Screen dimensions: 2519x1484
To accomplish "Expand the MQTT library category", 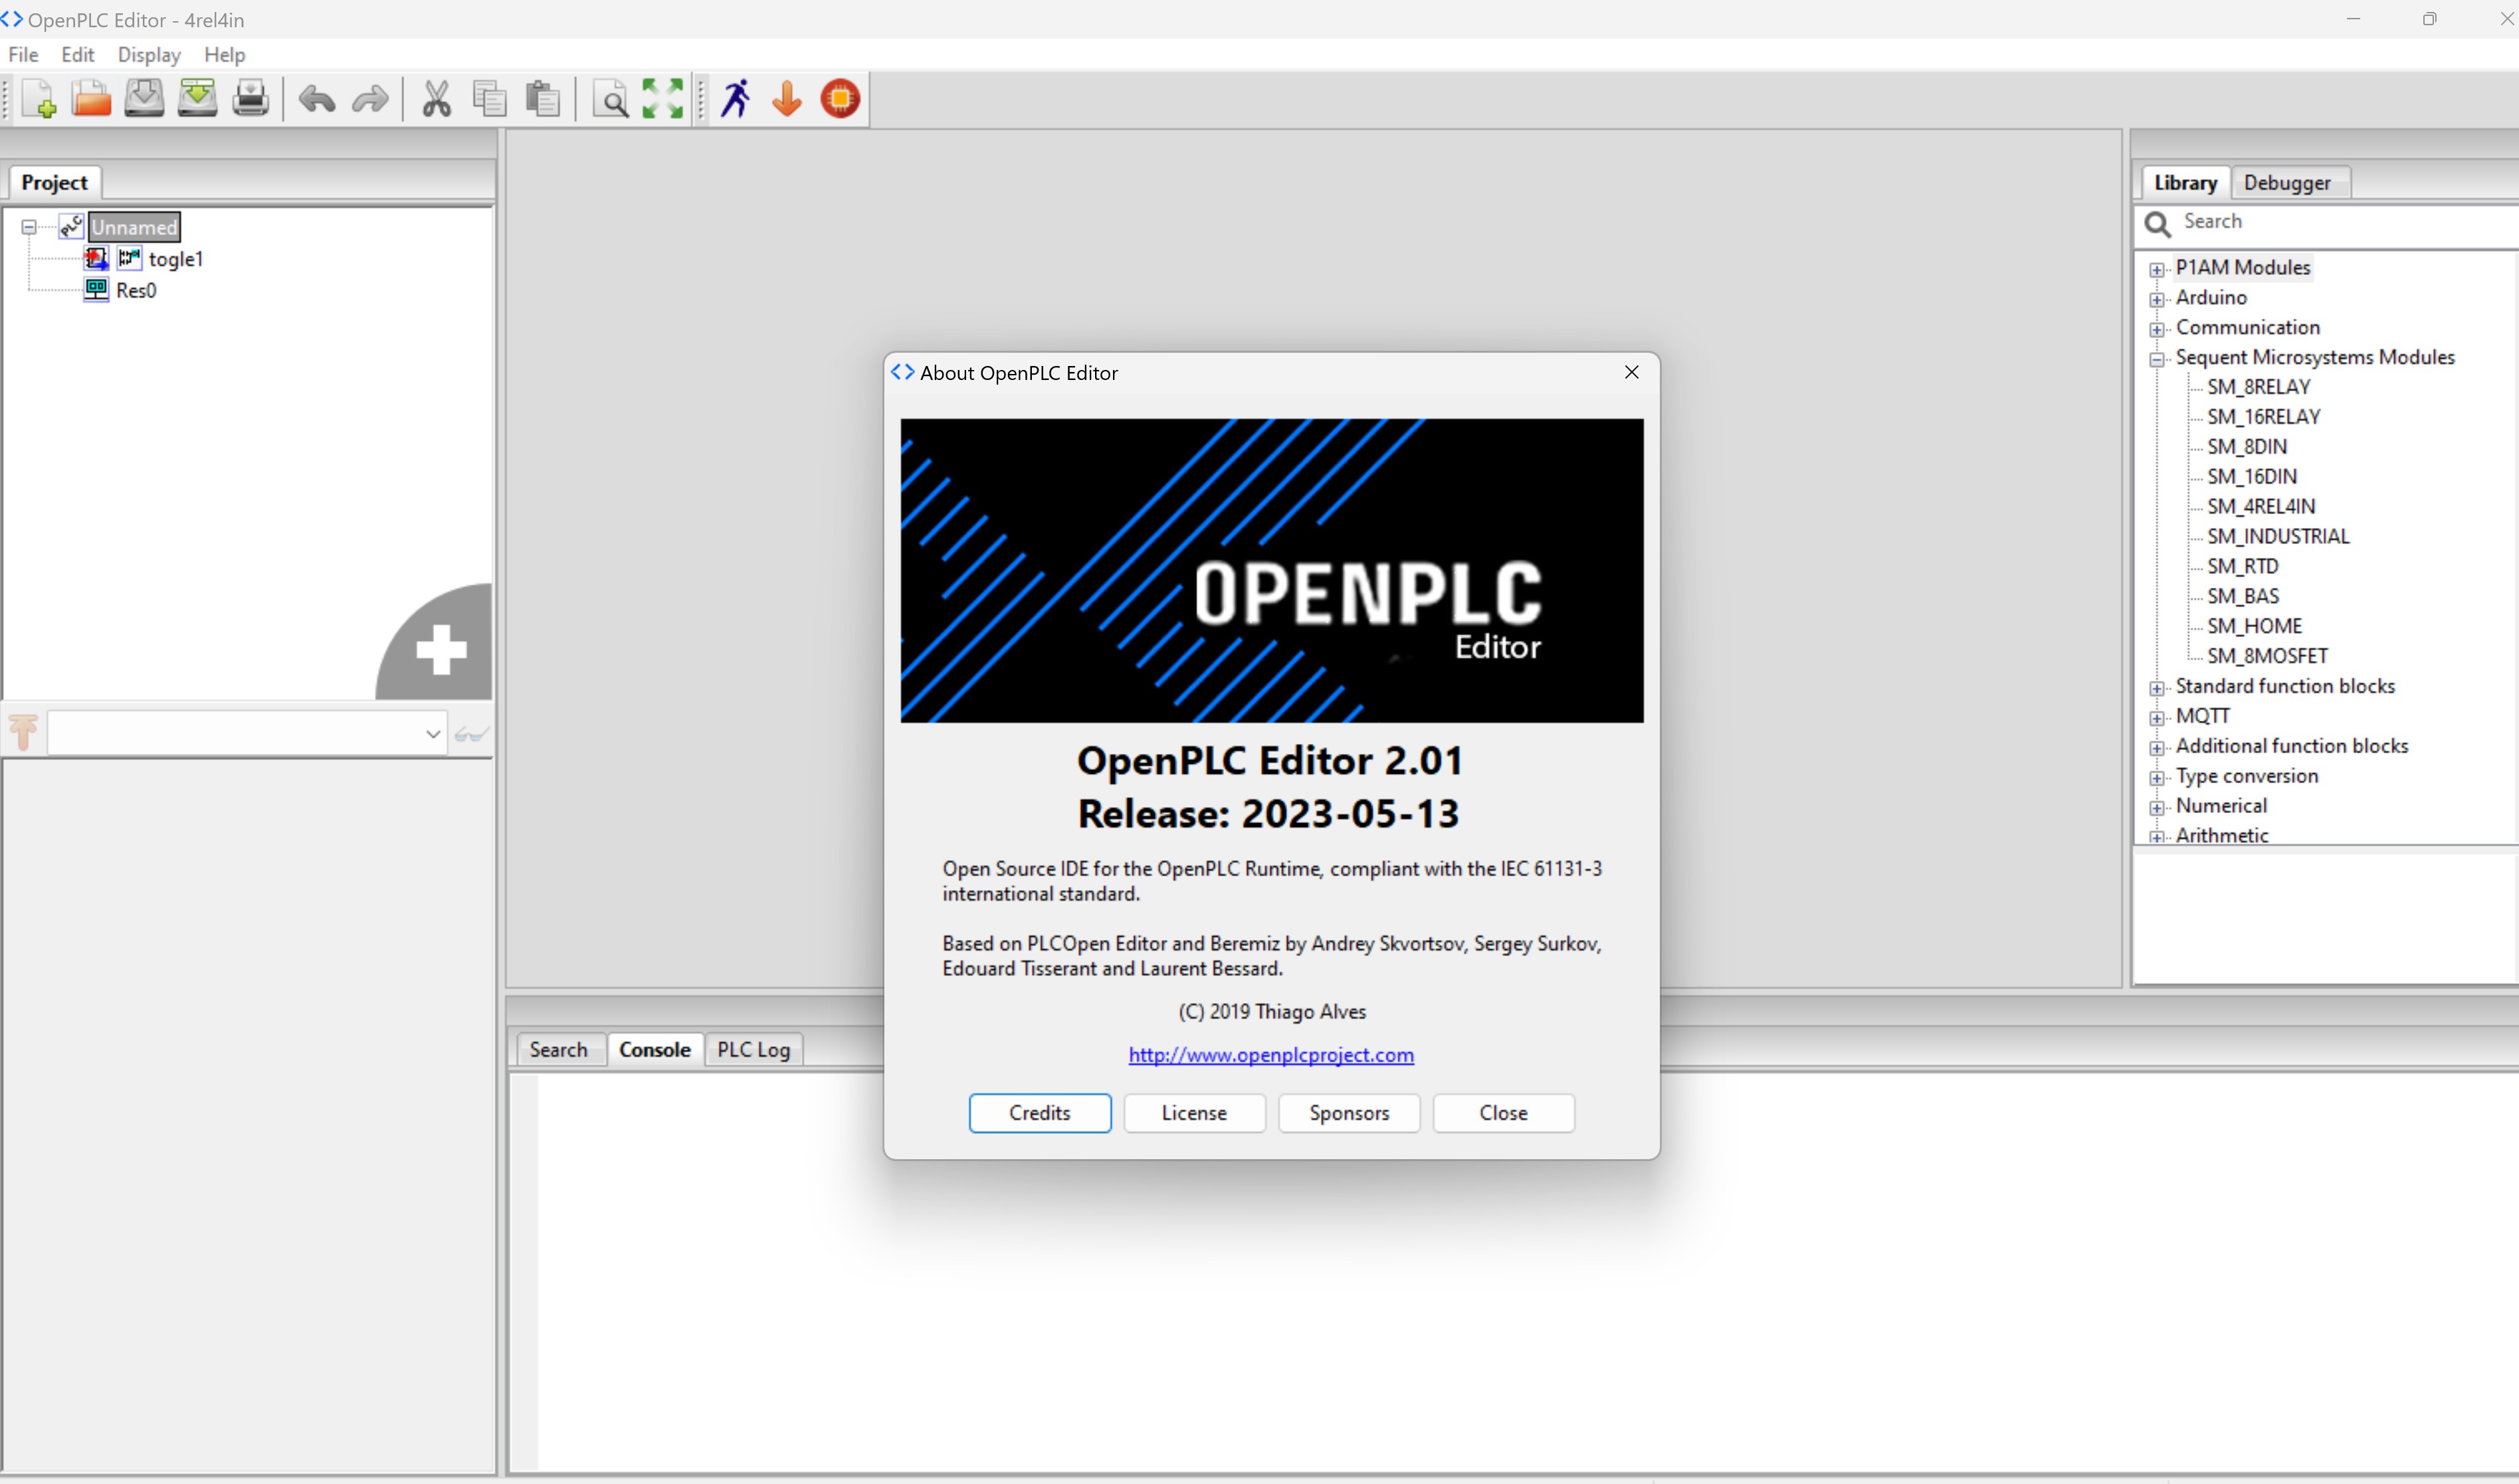I will pyautogui.click(x=2157, y=718).
